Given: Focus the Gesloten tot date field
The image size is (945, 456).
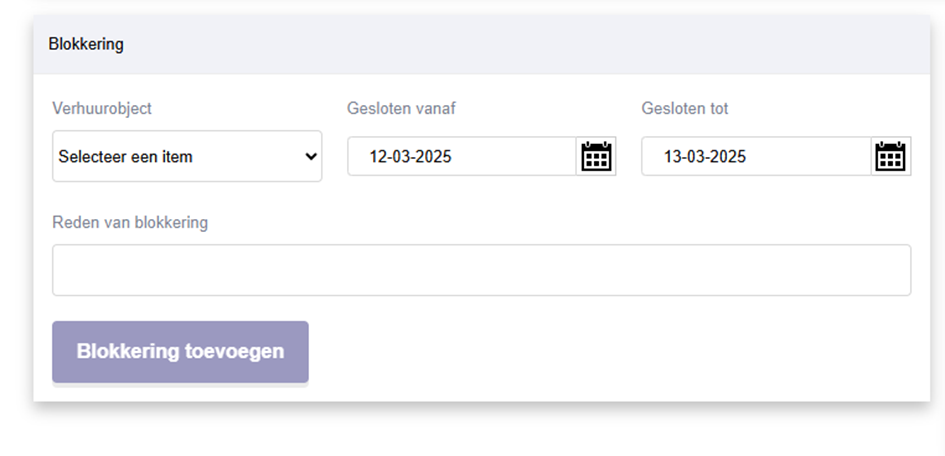Looking at the screenshot, I should [x=756, y=157].
